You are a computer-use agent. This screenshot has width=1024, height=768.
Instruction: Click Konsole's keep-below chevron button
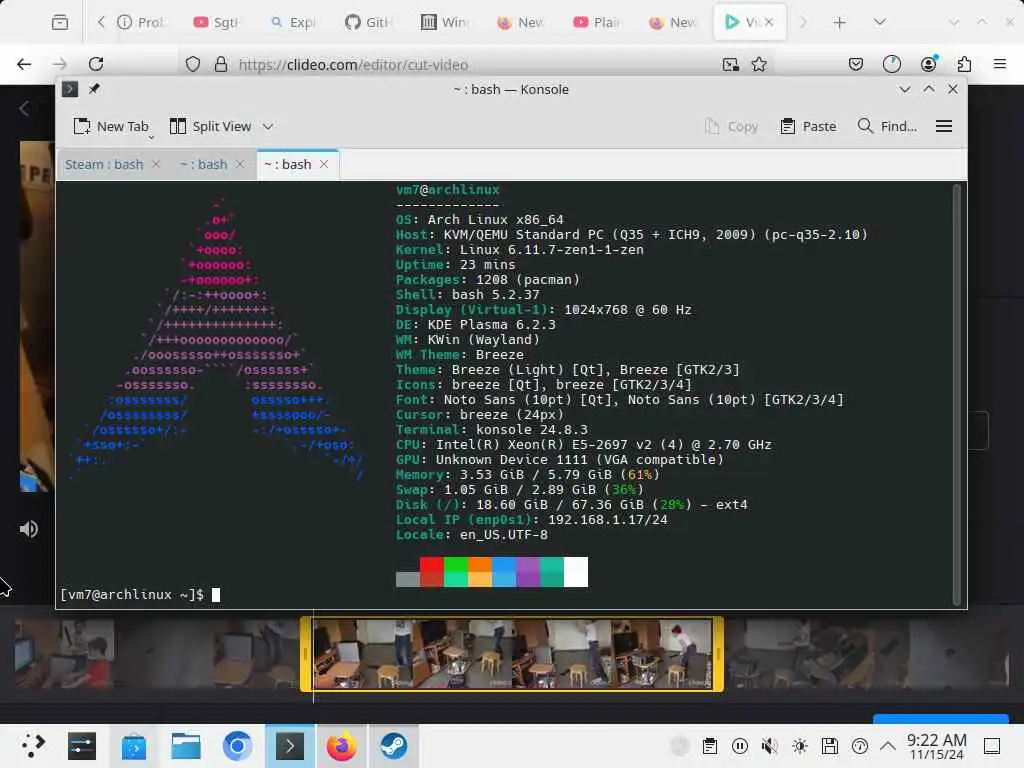pyautogui.click(x=904, y=89)
